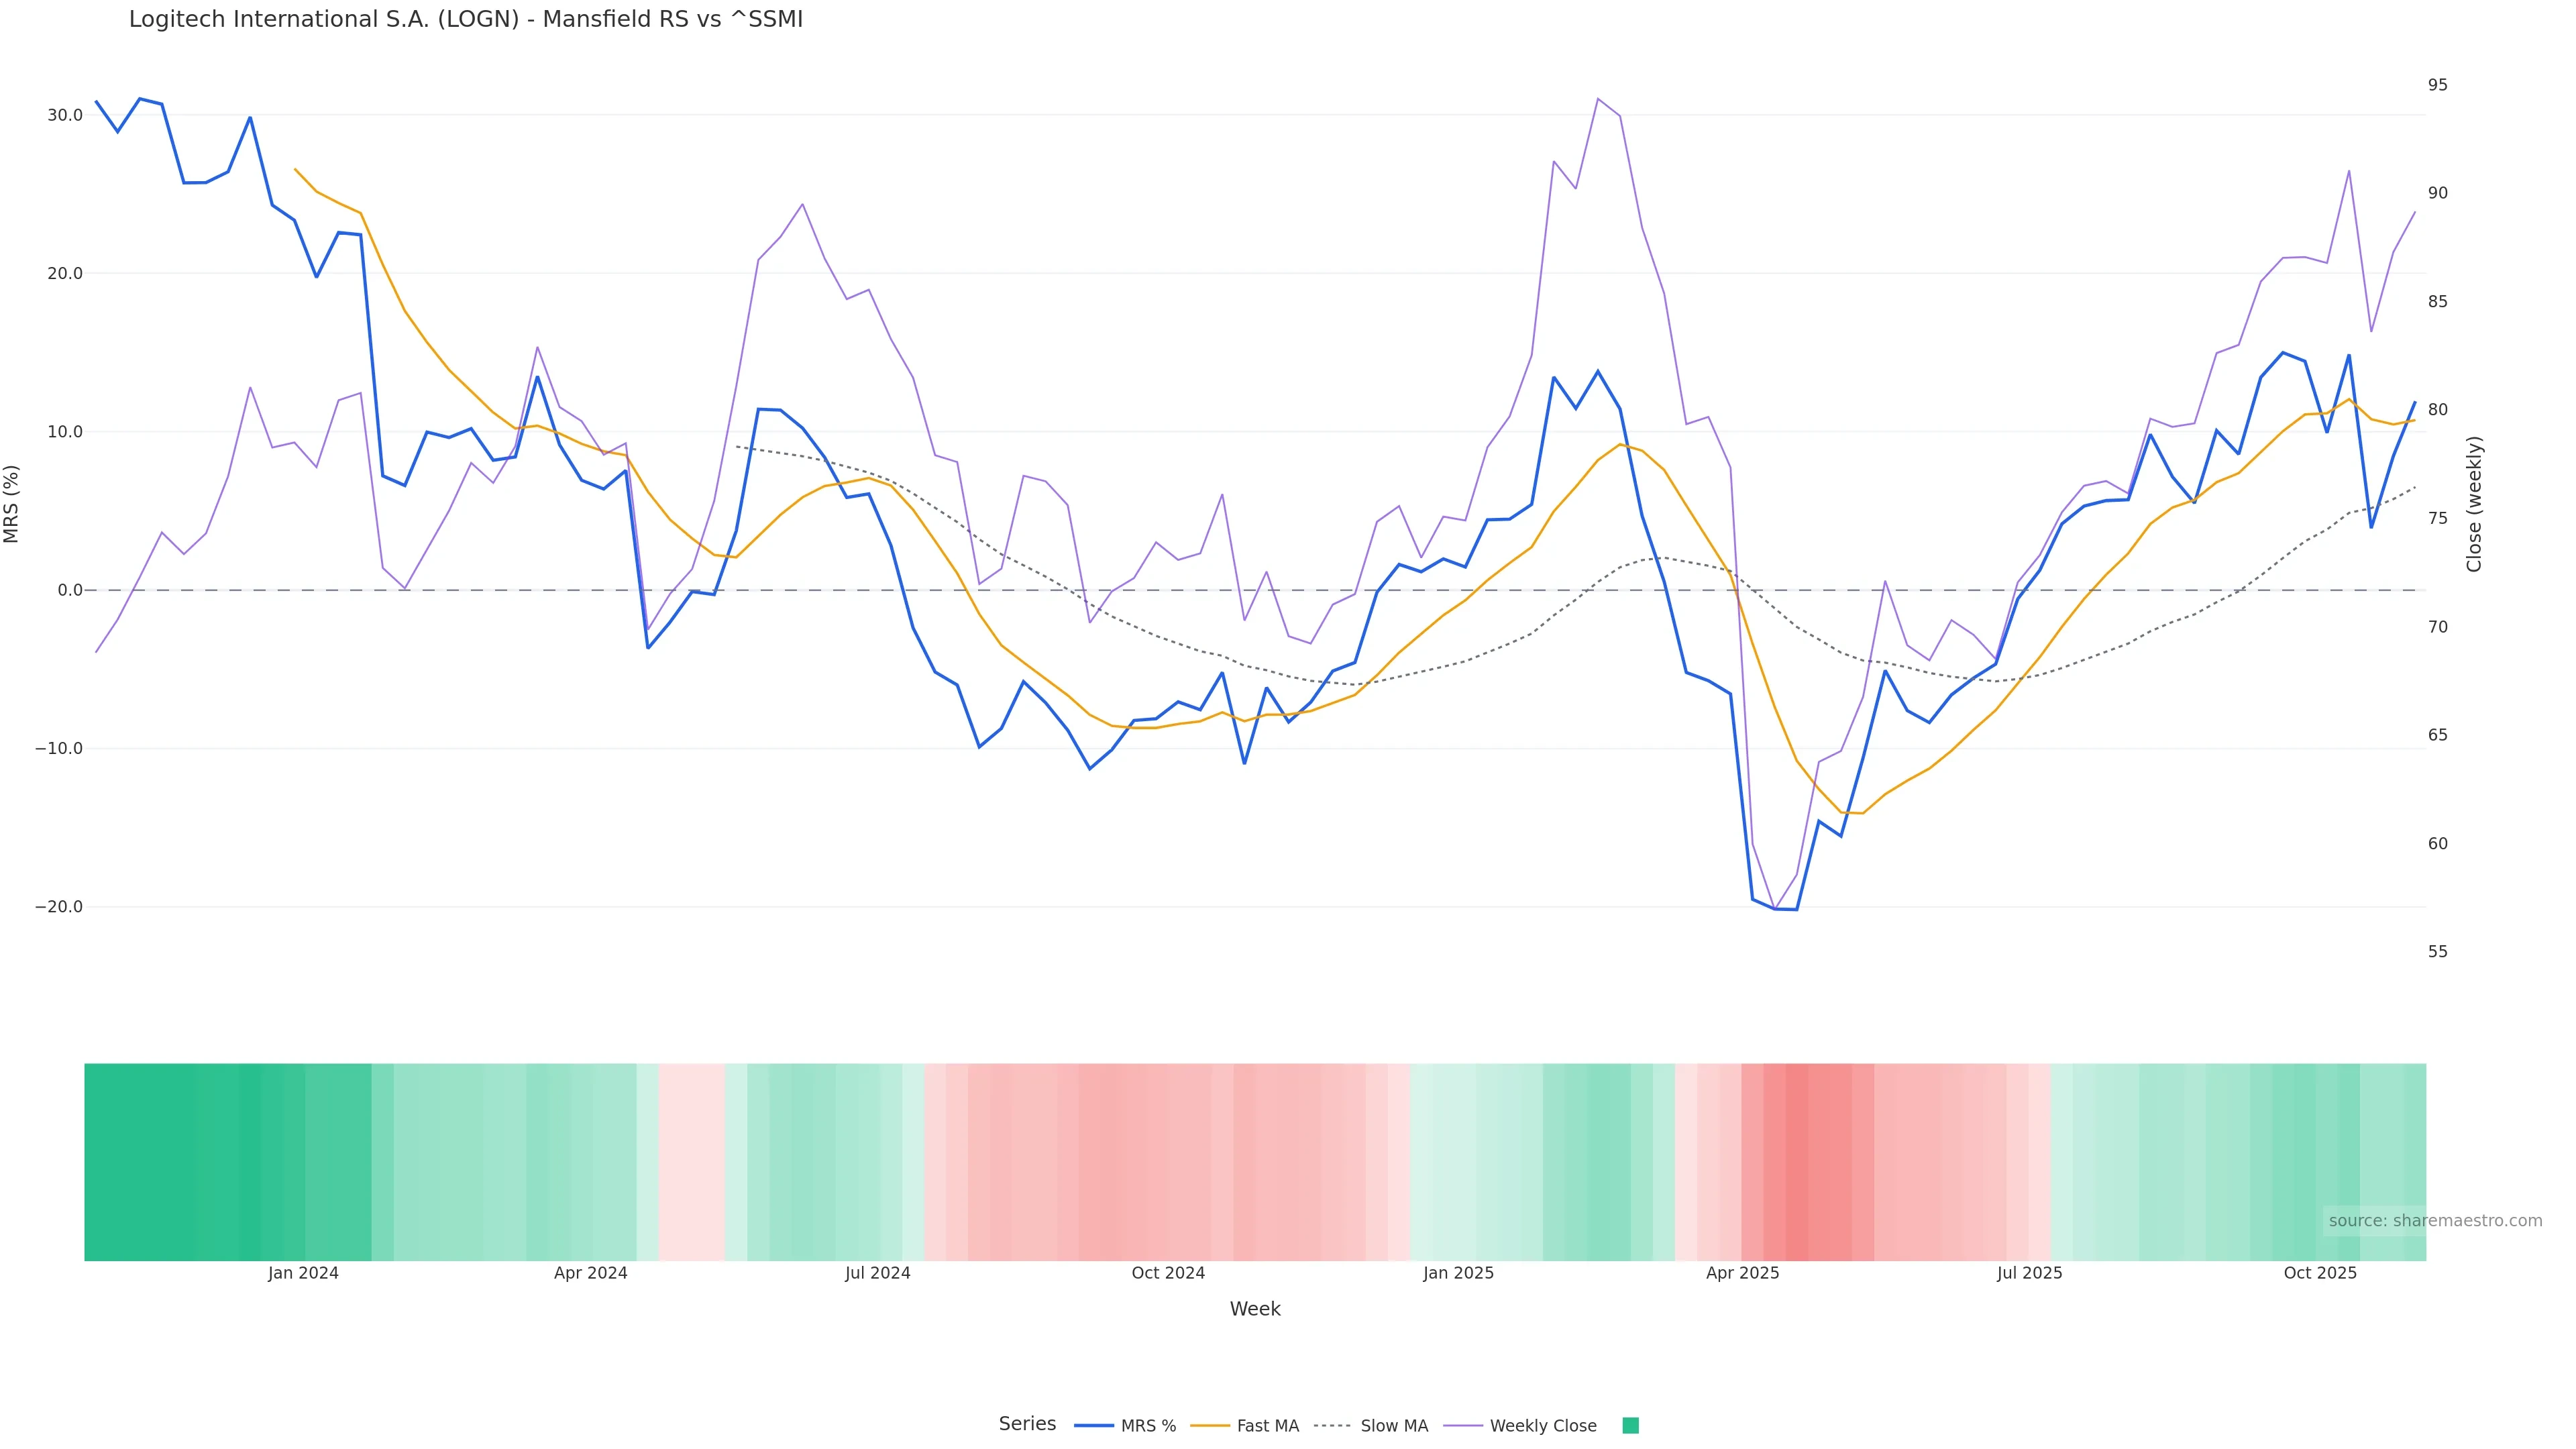The width and height of the screenshot is (2576, 1449).
Task: Click the −20.0 MRS axis tick label
Action: pyautogui.click(x=59, y=907)
